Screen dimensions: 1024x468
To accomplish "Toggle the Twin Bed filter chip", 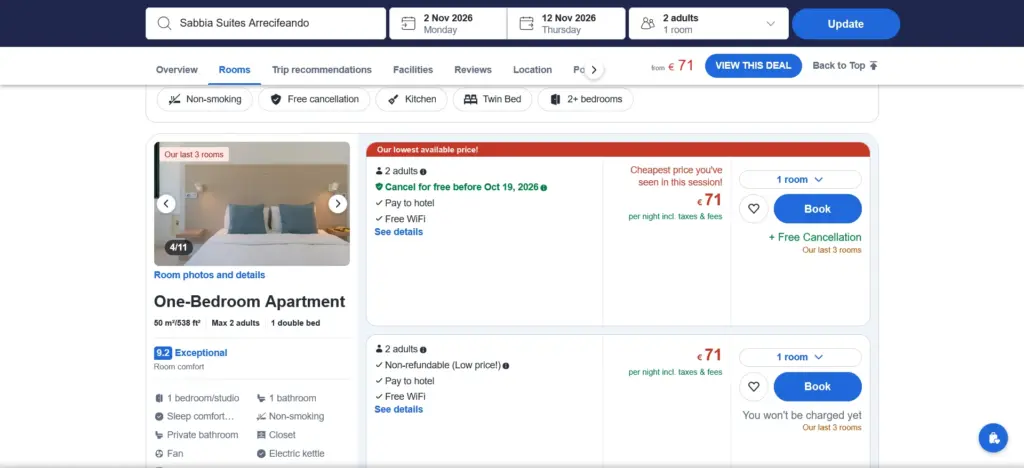I will point(492,99).
